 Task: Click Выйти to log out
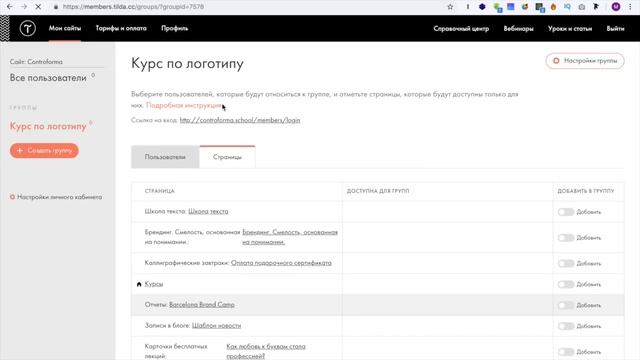coord(615,29)
